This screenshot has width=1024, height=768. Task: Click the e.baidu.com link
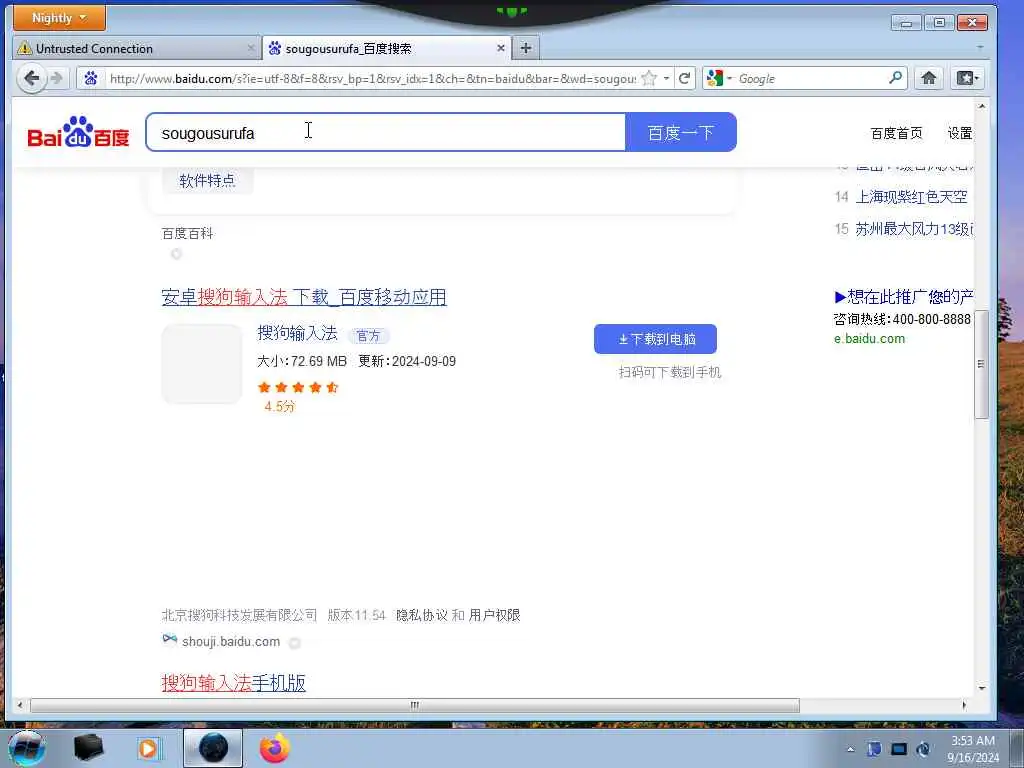[869, 338]
